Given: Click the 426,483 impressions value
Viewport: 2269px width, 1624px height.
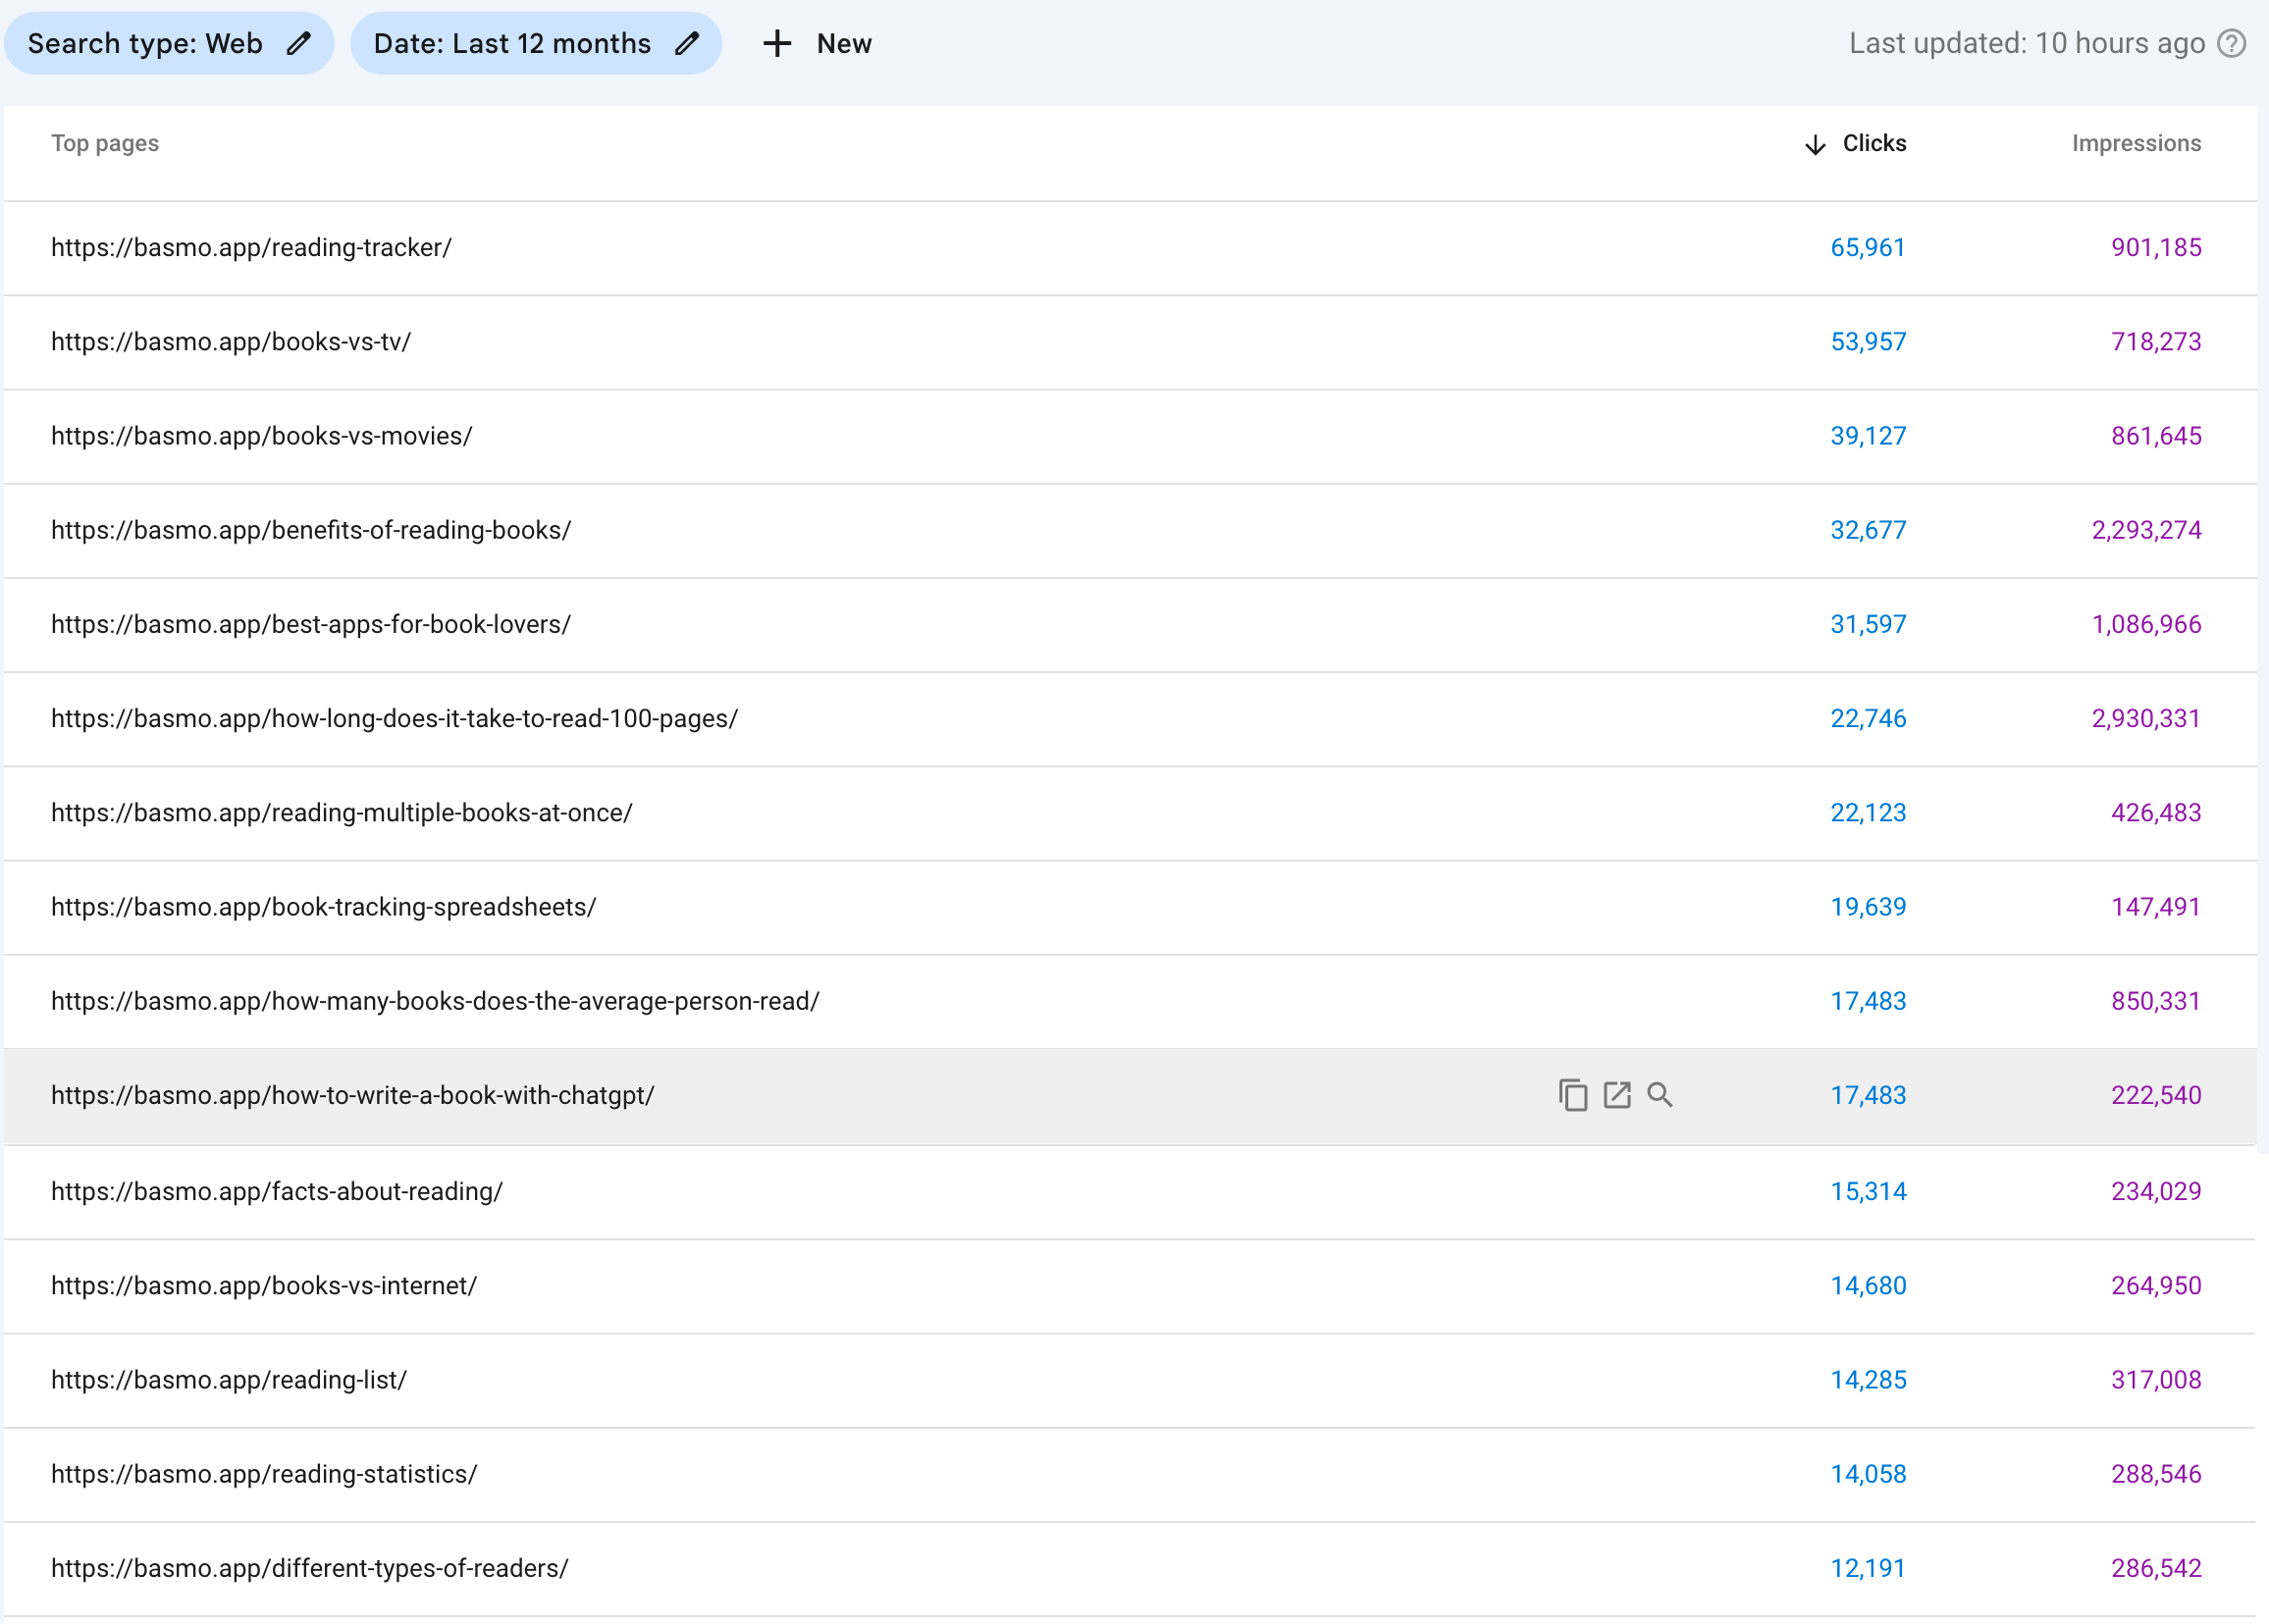Looking at the screenshot, I should [x=2156, y=813].
